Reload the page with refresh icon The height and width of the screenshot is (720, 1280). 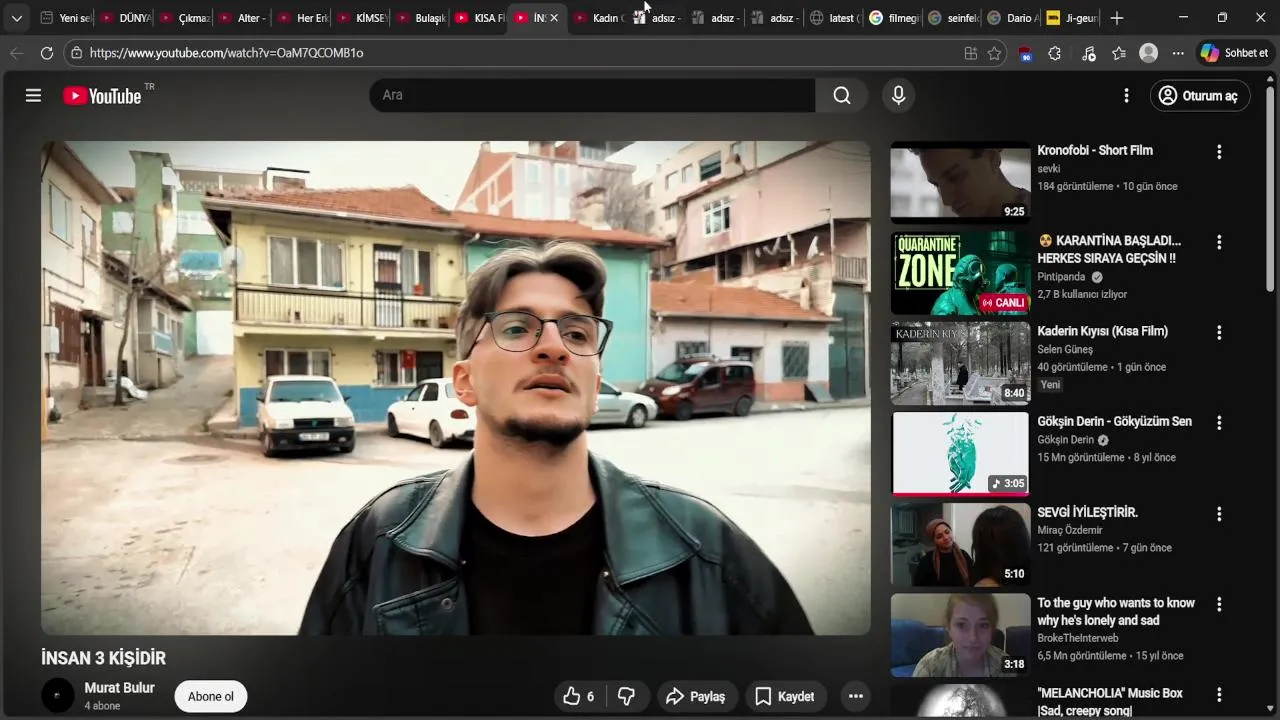tap(47, 53)
